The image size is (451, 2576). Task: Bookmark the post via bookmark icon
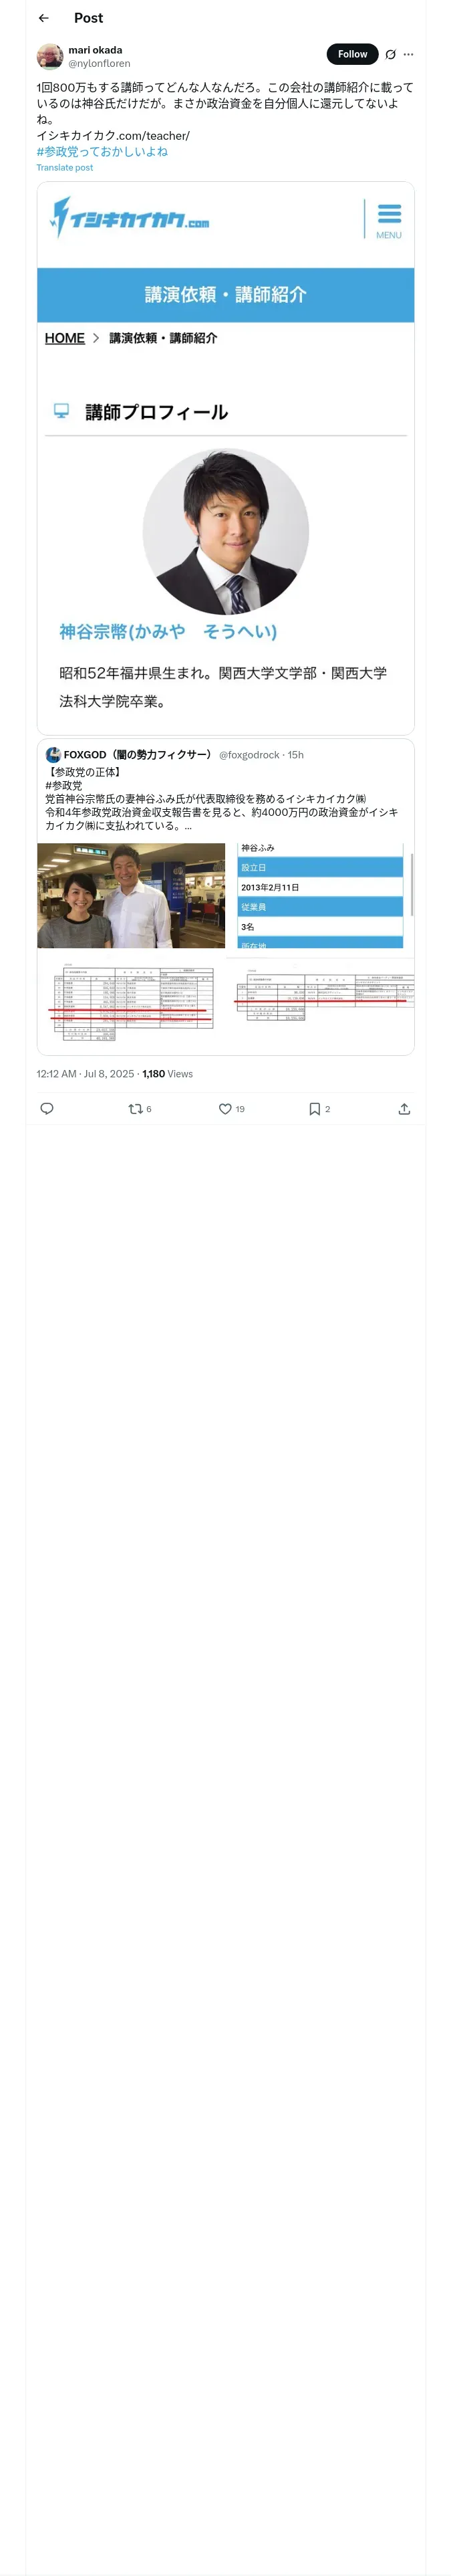(x=314, y=1108)
